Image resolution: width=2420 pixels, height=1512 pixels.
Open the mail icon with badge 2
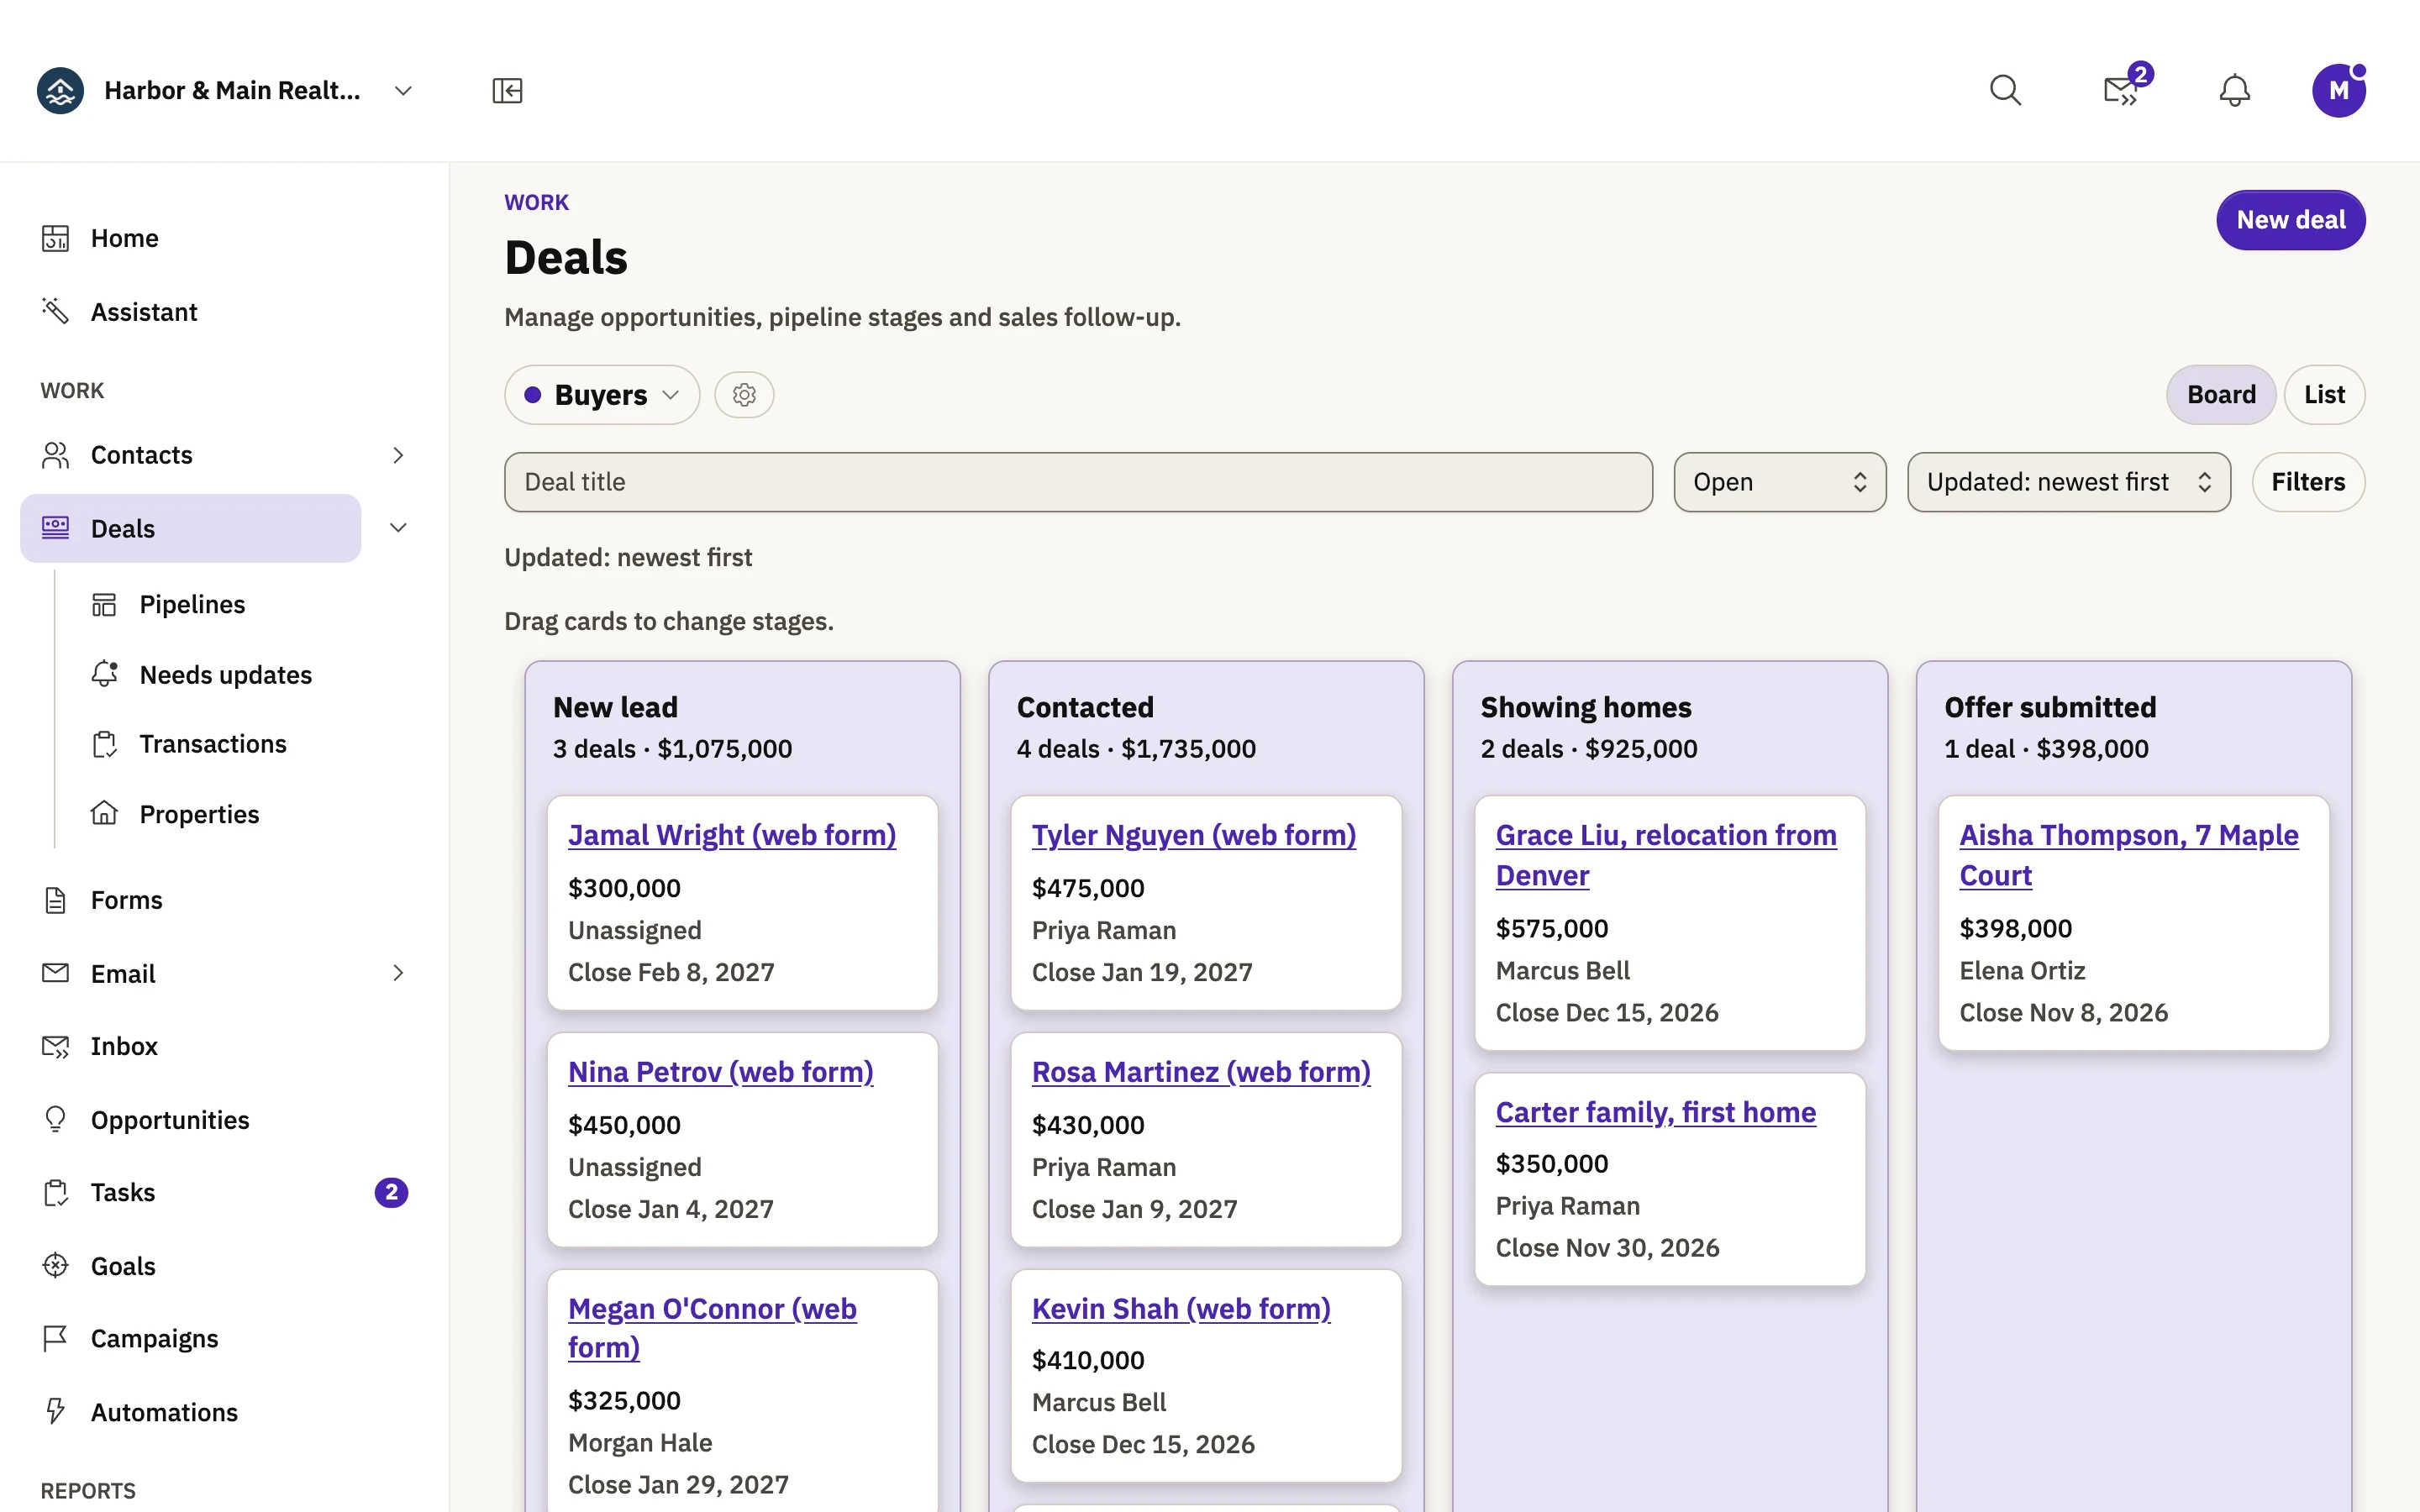(x=2121, y=91)
